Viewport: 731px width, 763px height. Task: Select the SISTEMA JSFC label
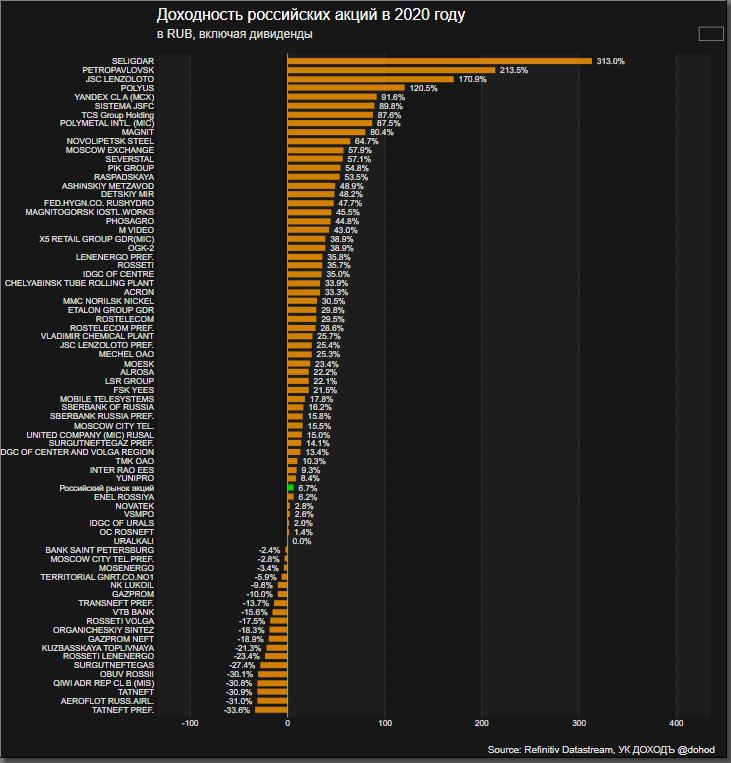click(124, 106)
